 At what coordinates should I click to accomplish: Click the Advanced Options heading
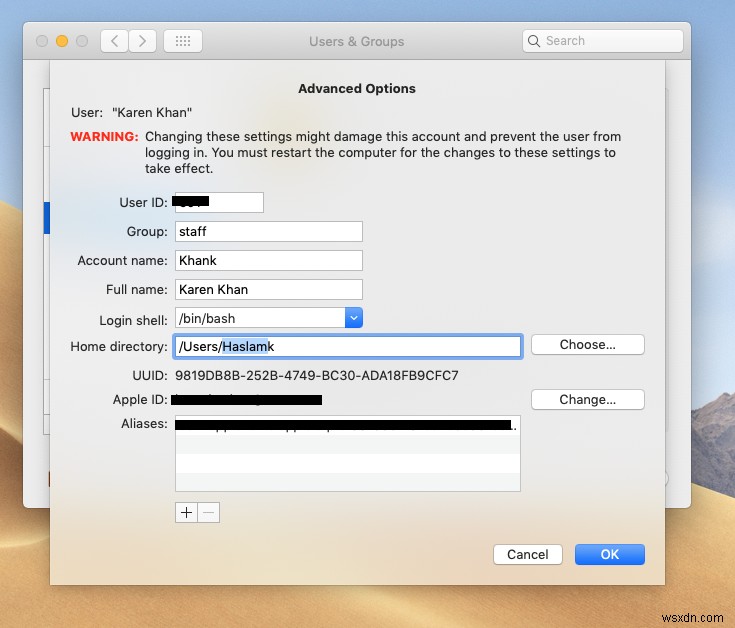(357, 89)
